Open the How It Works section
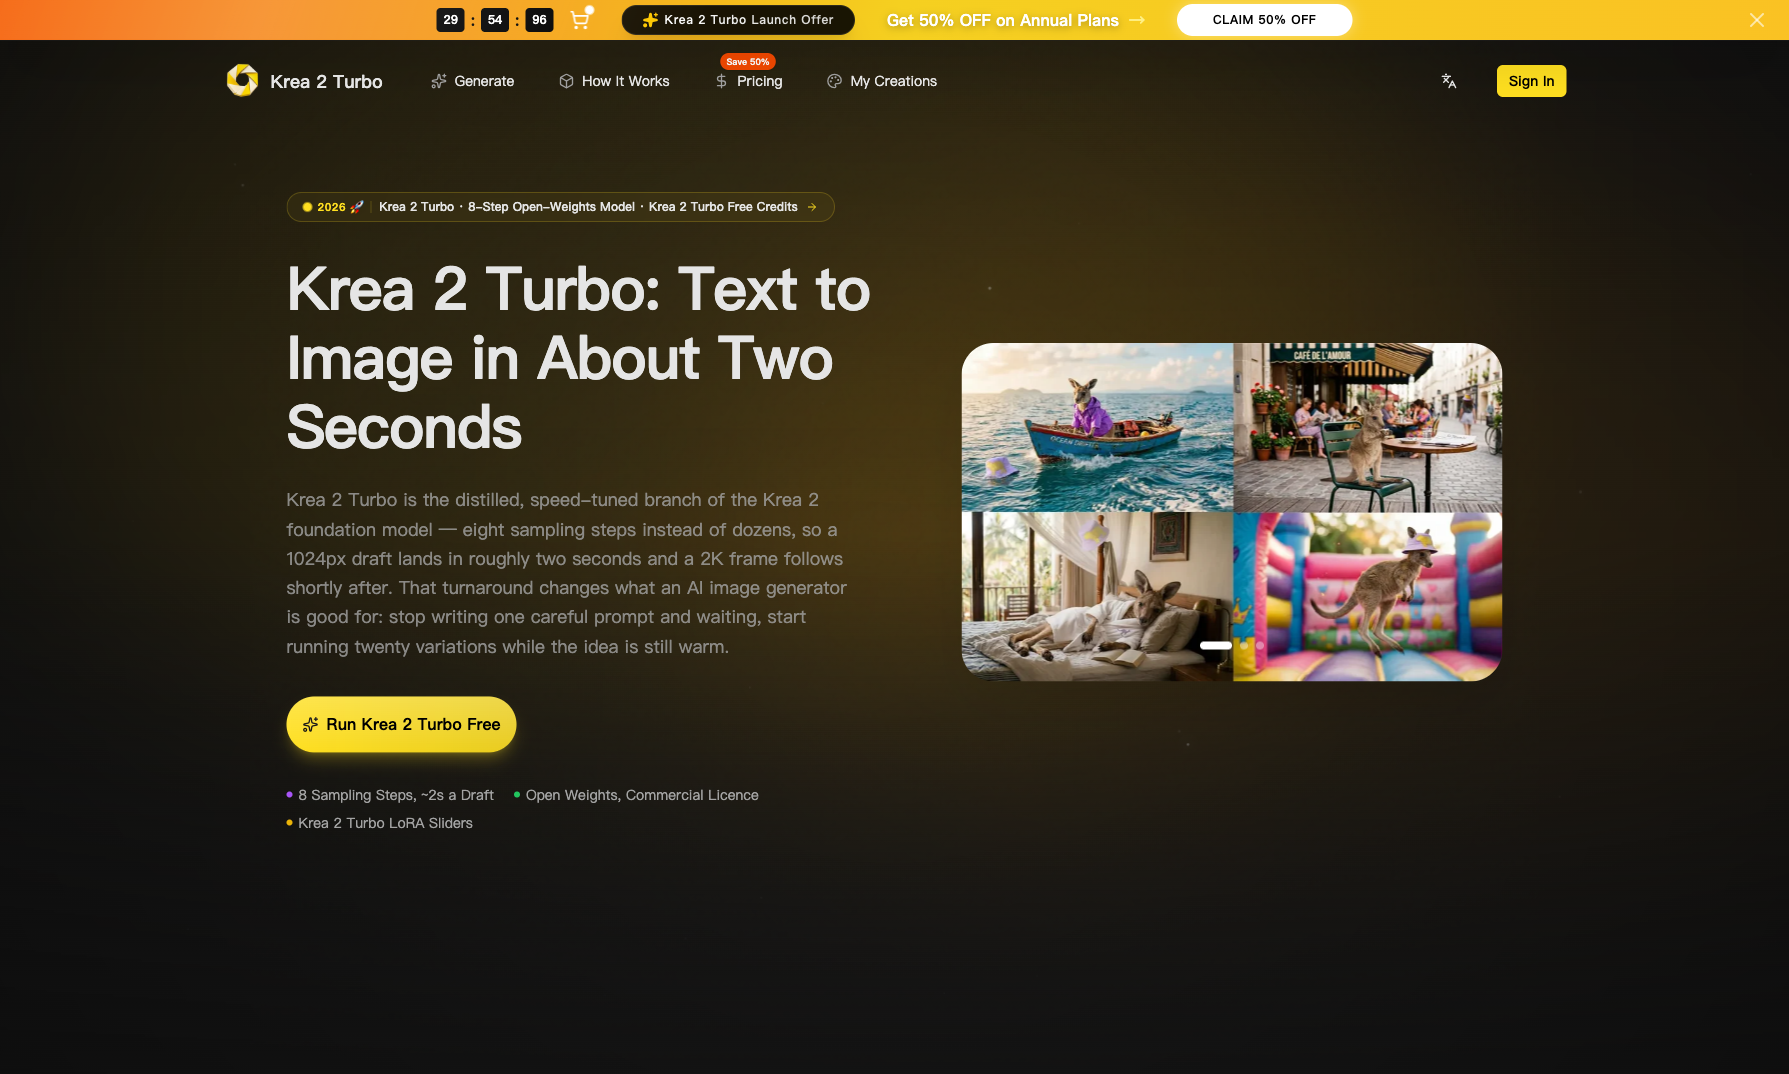The height and width of the screenshot is (1074, 1789). [614, 81]
